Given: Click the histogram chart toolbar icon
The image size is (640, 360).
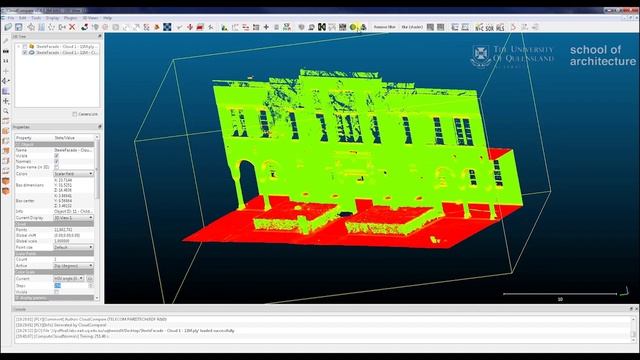Looking at the screenshot, I should 224,27.
